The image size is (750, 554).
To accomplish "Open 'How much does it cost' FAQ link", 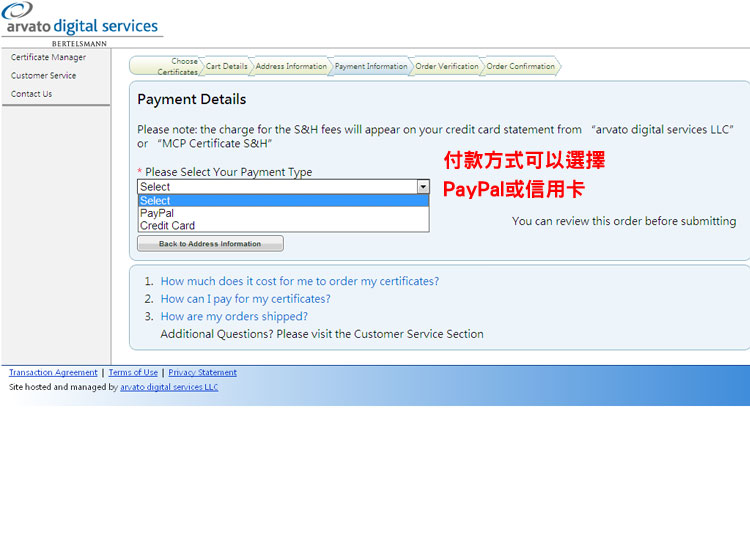I will (299, 281).
